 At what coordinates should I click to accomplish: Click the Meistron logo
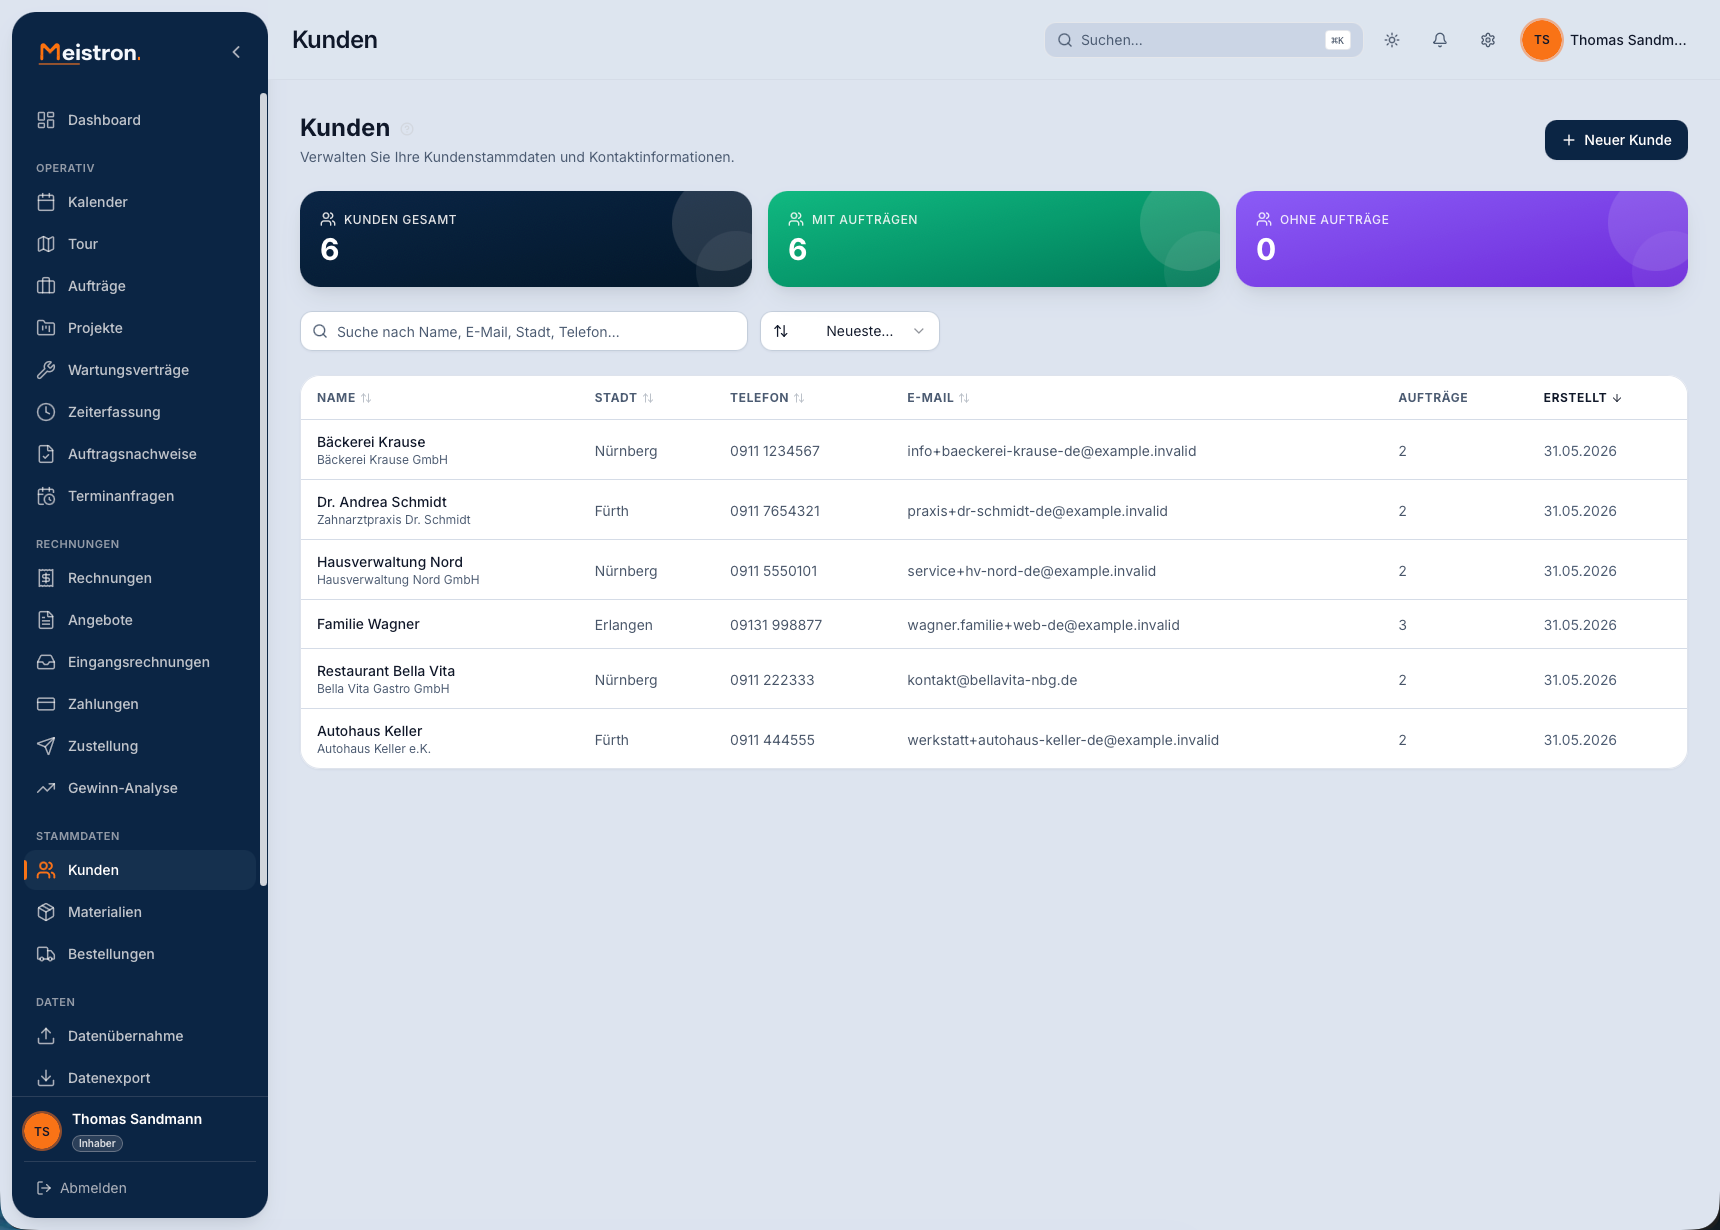[x=90, y=53]
